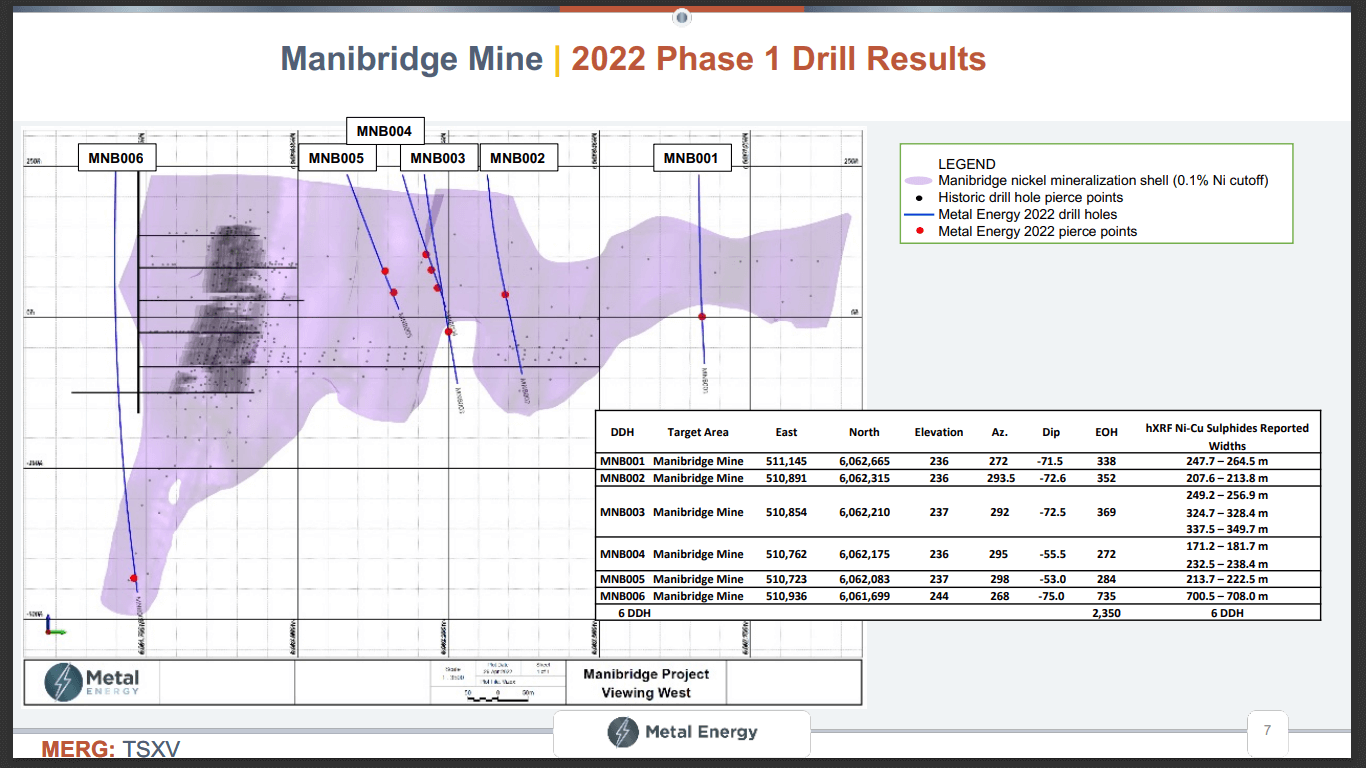This screenshot has height=768, width=1366.
Task: Click the red pierce point on hole MNB001
Action: click(x=702, y=316)
